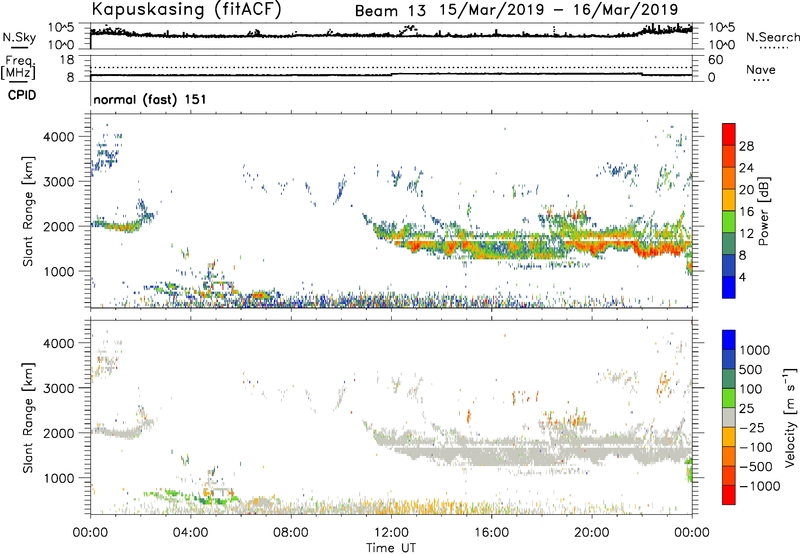800x554 pixels.
Task: Click the "Time UT" axis title
Action: click(391, 547)
